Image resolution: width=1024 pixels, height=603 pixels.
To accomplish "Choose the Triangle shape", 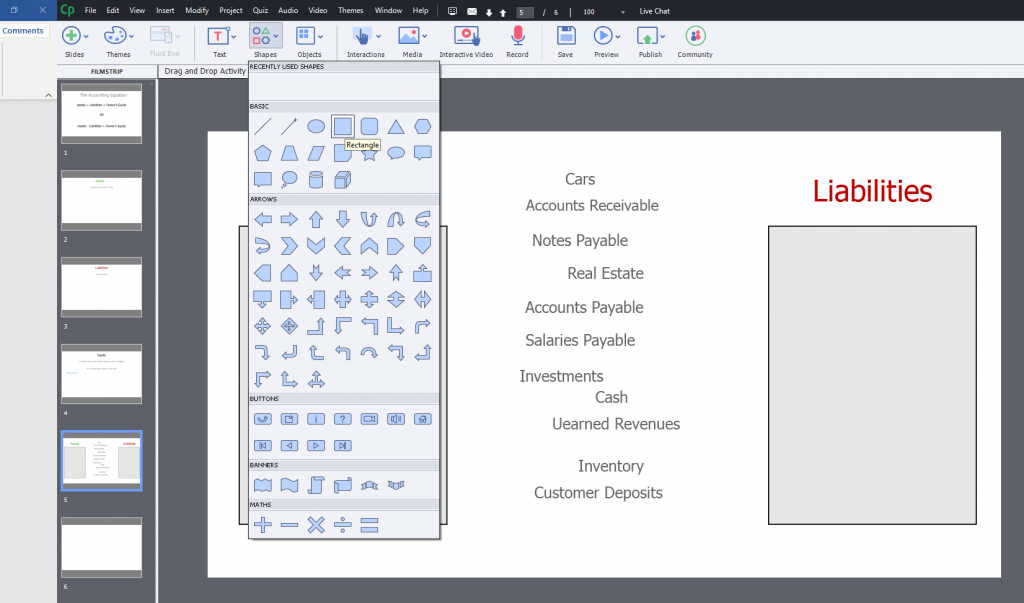I will pos(396,126).
